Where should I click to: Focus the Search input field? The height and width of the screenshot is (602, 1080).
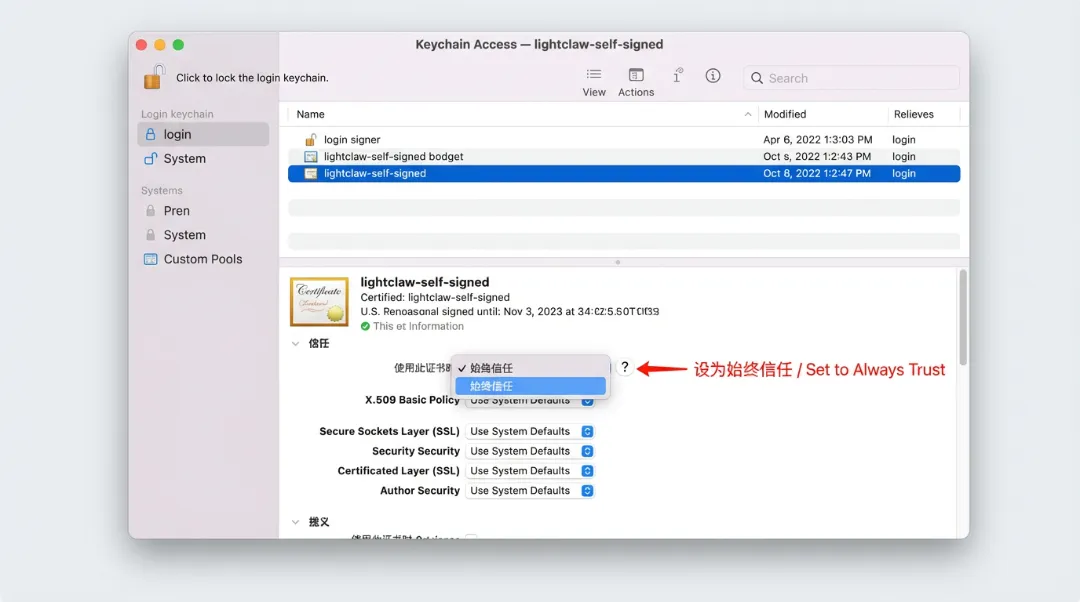851,78
